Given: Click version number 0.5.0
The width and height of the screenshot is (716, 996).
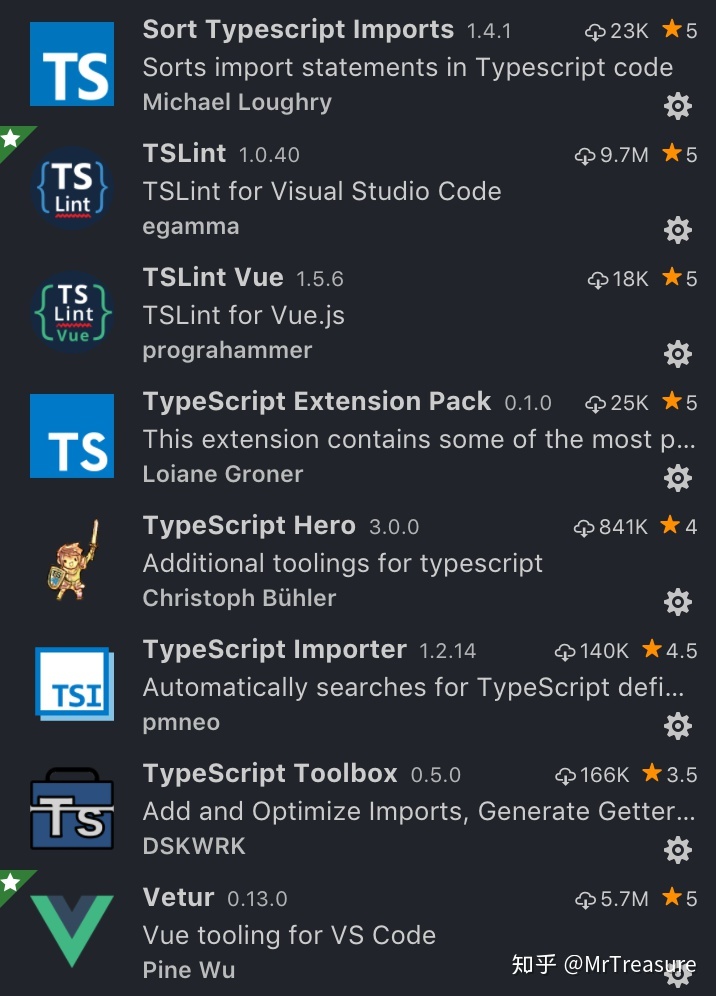Looking at the screenshot, I should coord(435,775).
